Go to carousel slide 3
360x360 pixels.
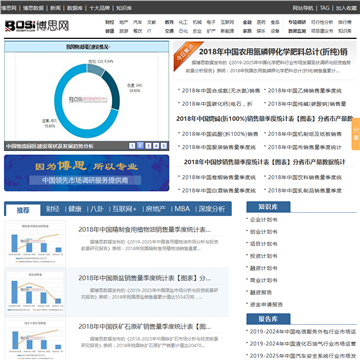pos(148,146)
